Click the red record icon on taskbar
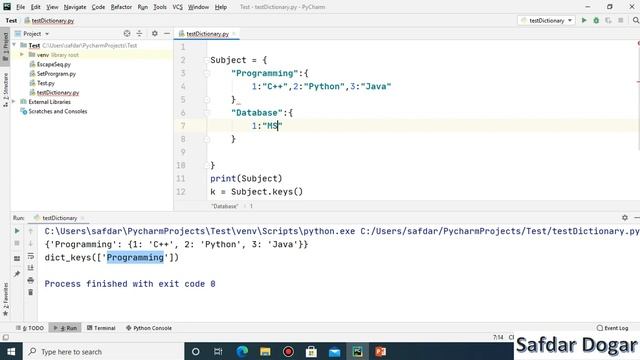The image size is (640, 360). pos(288,351)
